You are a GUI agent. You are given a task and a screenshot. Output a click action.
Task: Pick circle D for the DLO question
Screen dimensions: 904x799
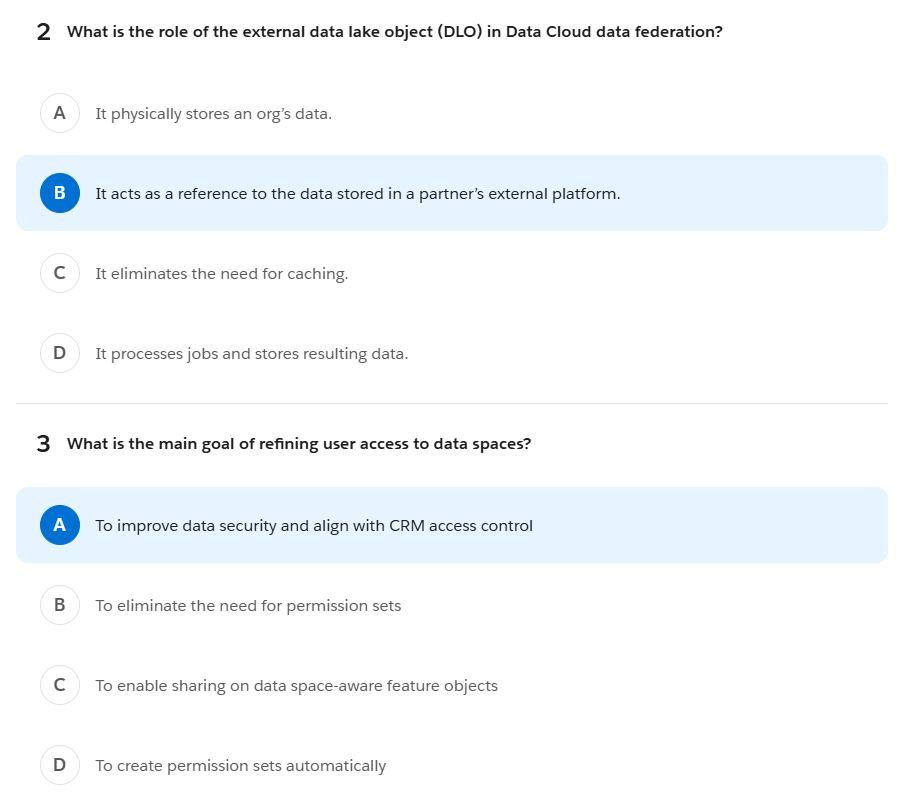point(59,353)
